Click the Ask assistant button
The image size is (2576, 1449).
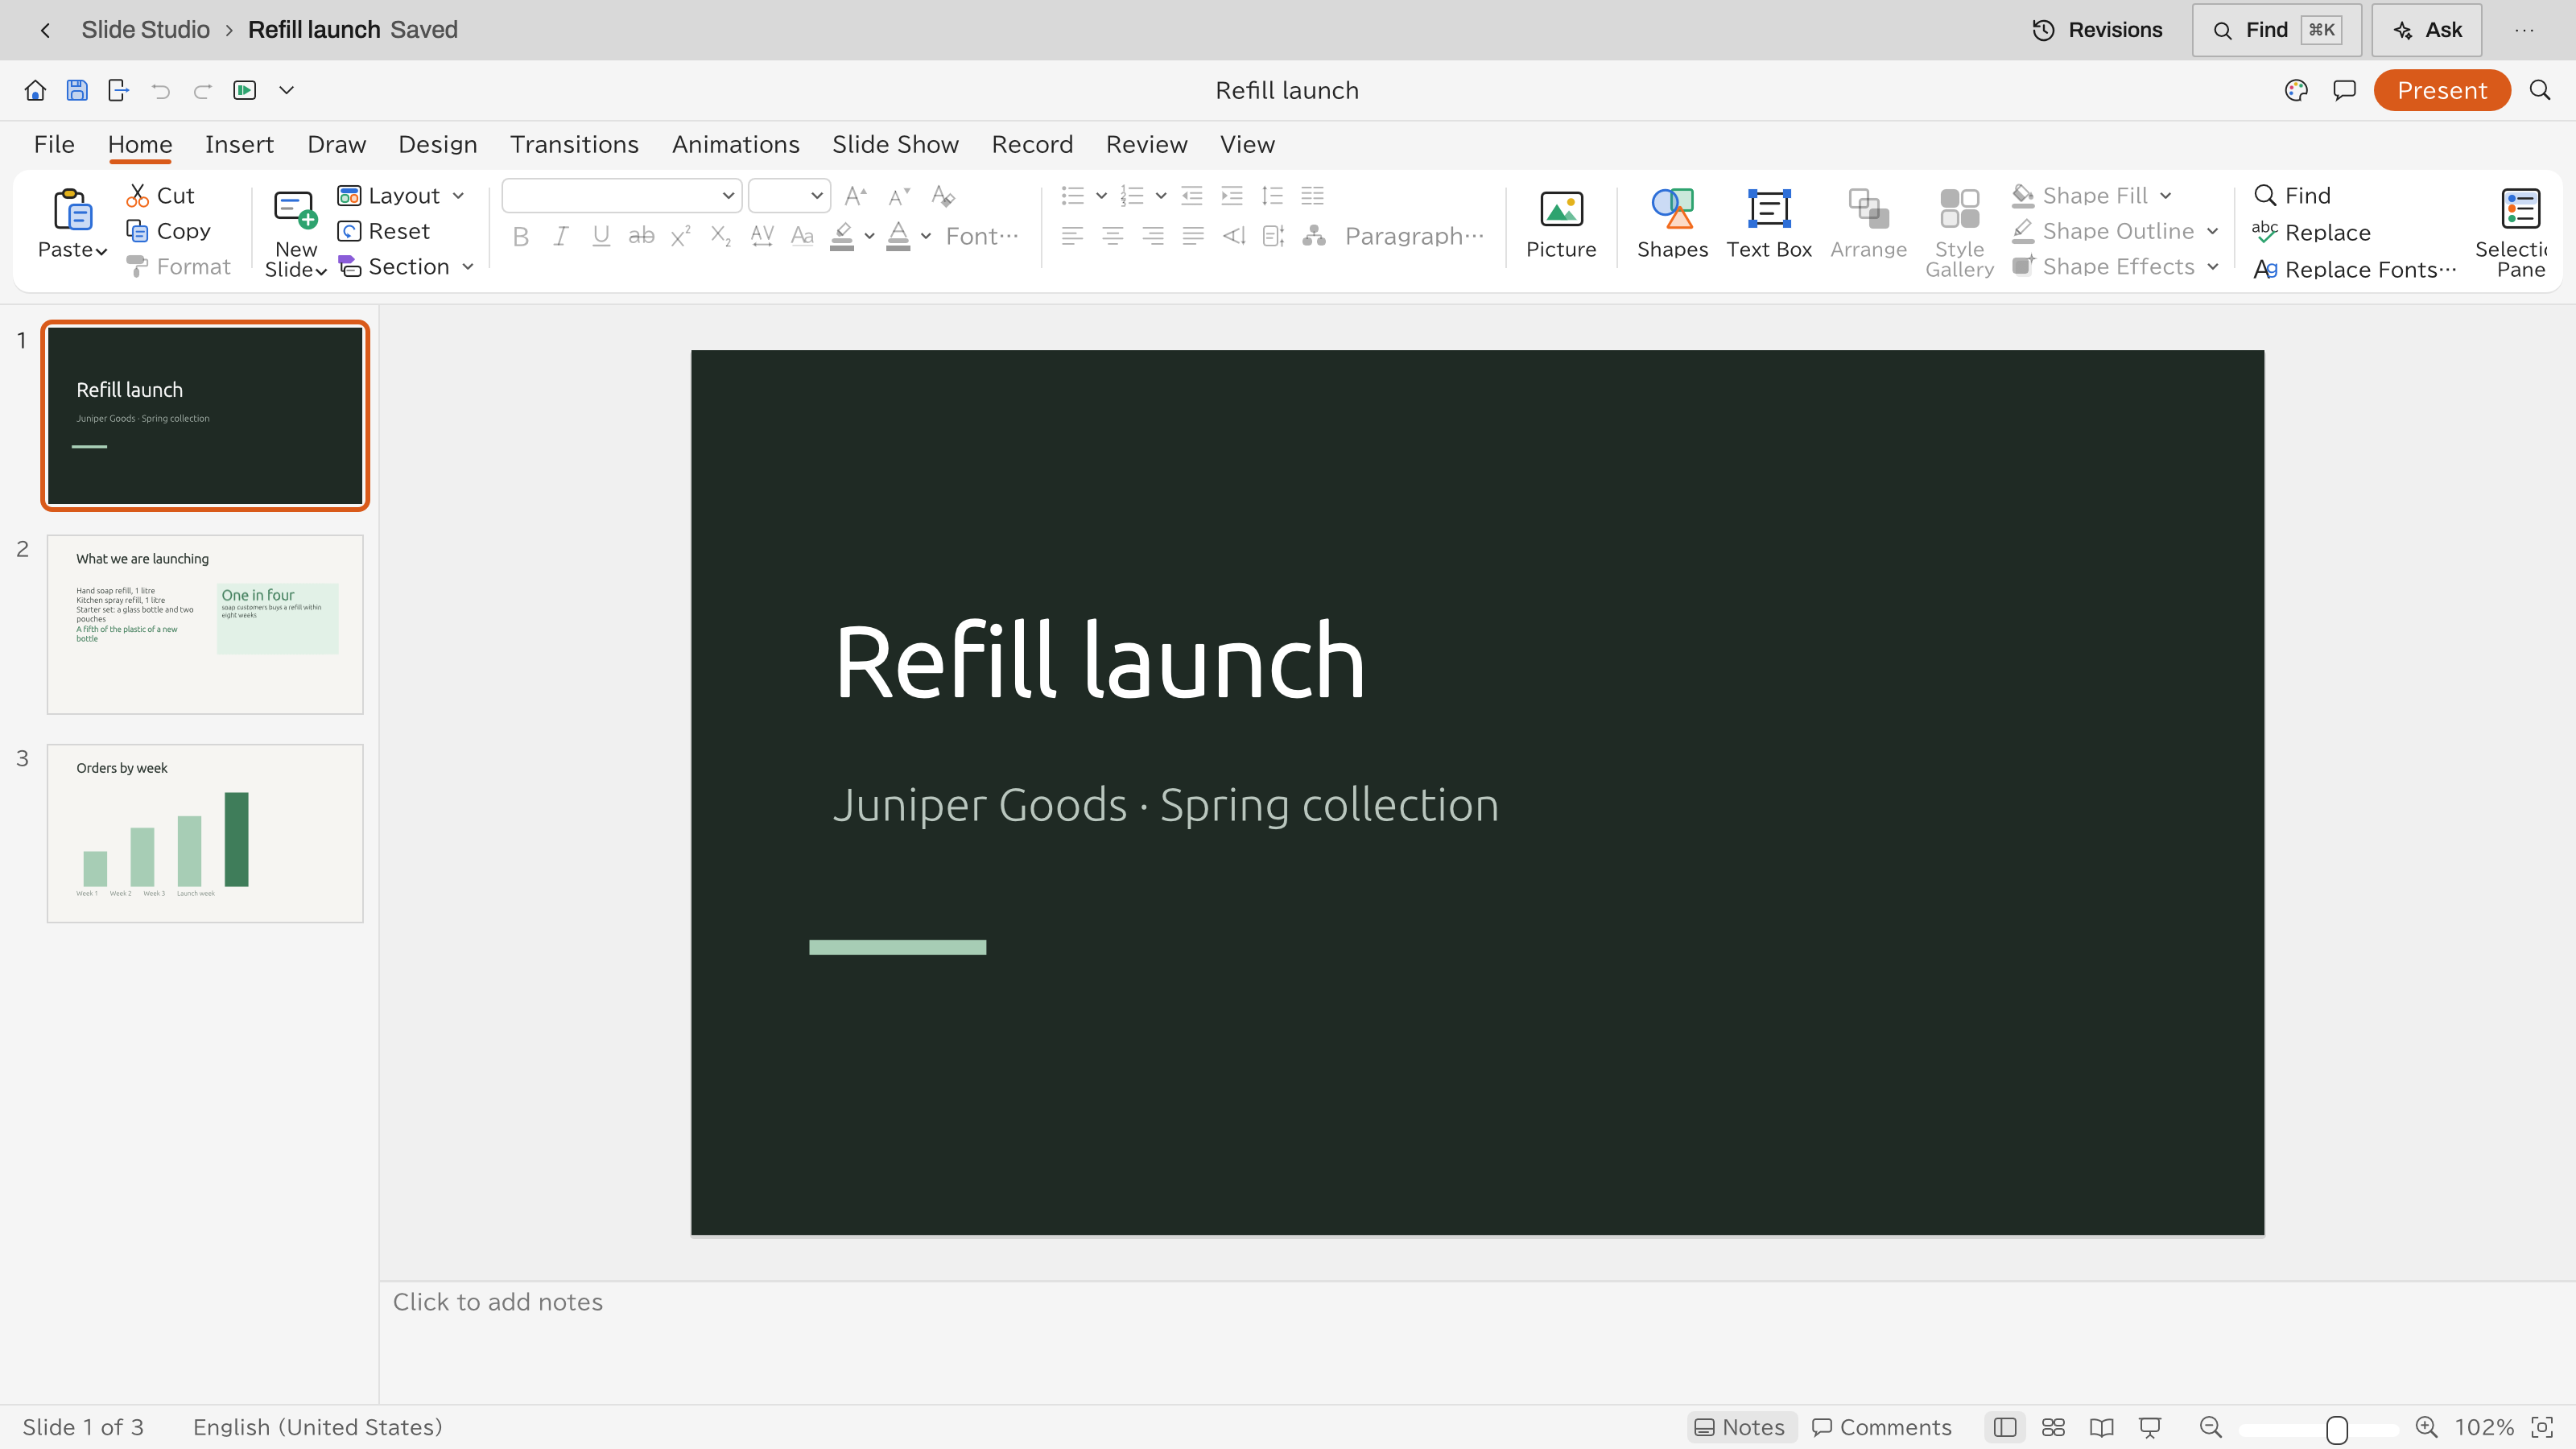2427,30
